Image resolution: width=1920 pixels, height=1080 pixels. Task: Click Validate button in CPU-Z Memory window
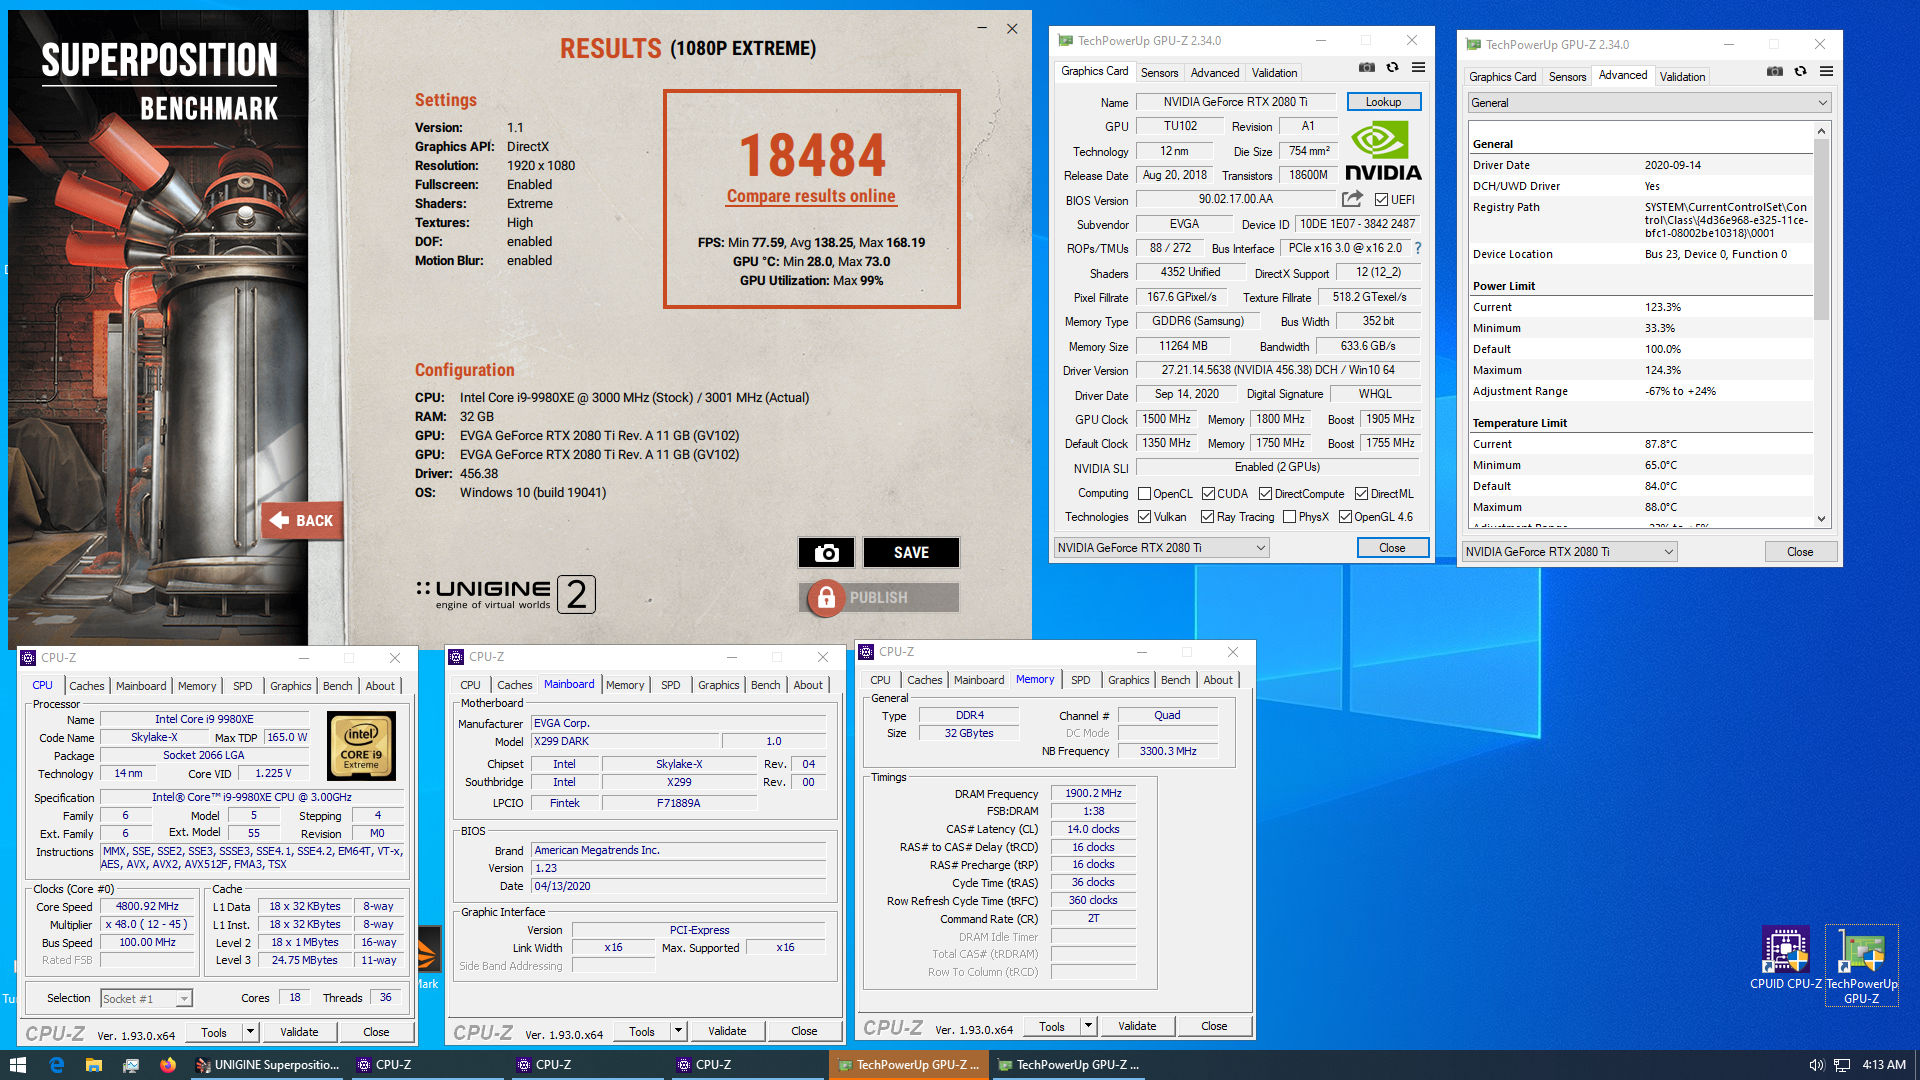pyautogui.click(x=1137, y=1026)
